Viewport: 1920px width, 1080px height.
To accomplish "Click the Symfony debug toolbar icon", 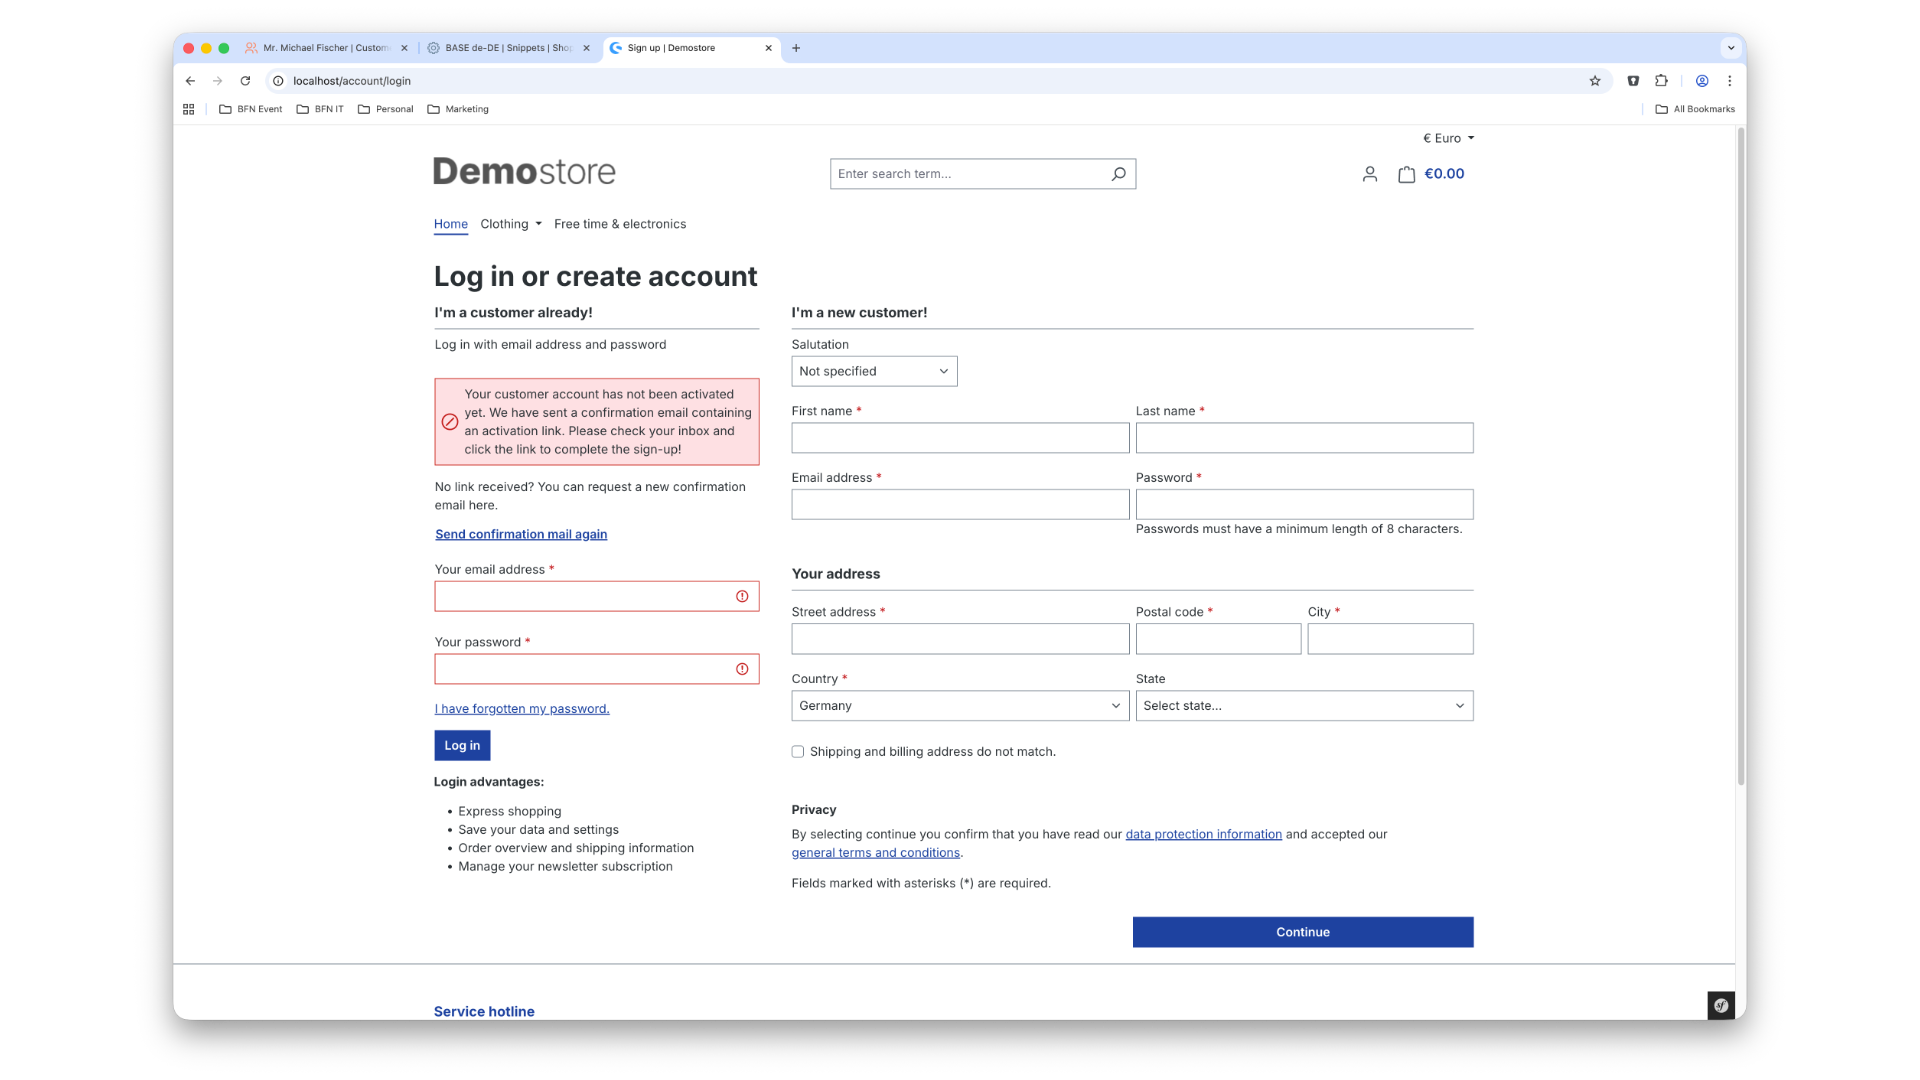I will tap(1720, 1006).
